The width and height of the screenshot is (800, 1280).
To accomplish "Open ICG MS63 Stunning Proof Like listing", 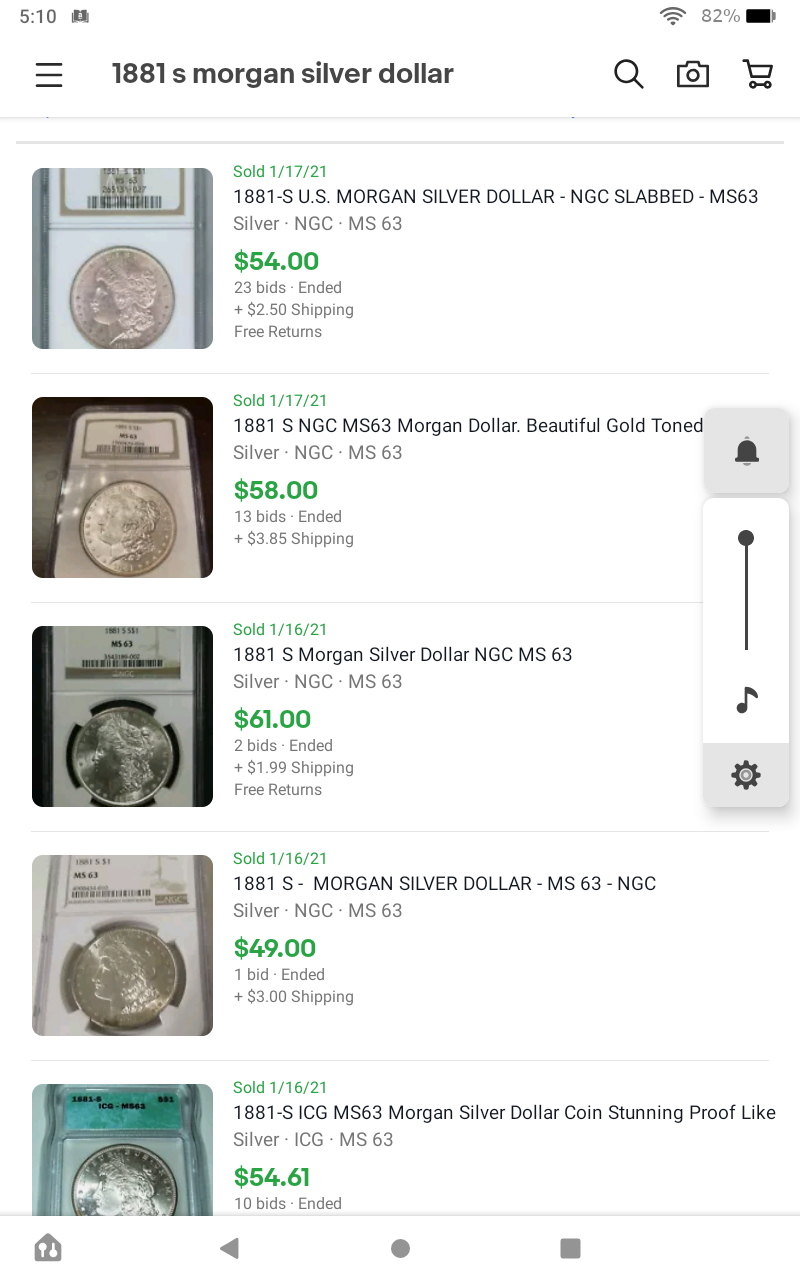I will [504, 1113].
